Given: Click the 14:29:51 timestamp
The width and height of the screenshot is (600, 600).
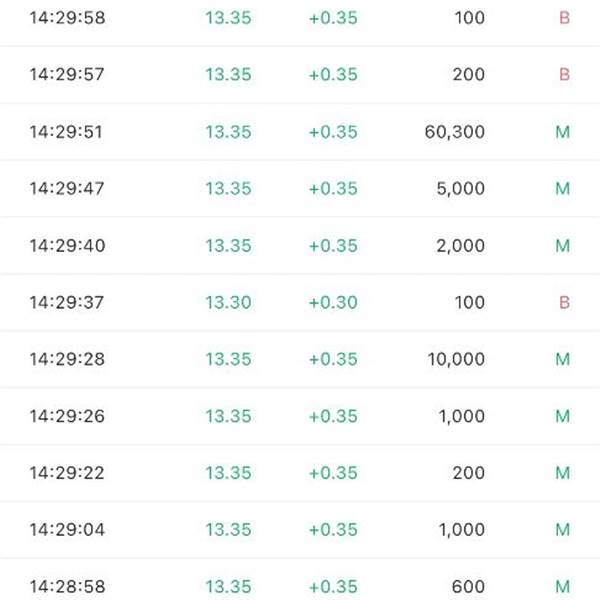Looking at the screenshot, I should pyautogui.click(x=67, y=132).
